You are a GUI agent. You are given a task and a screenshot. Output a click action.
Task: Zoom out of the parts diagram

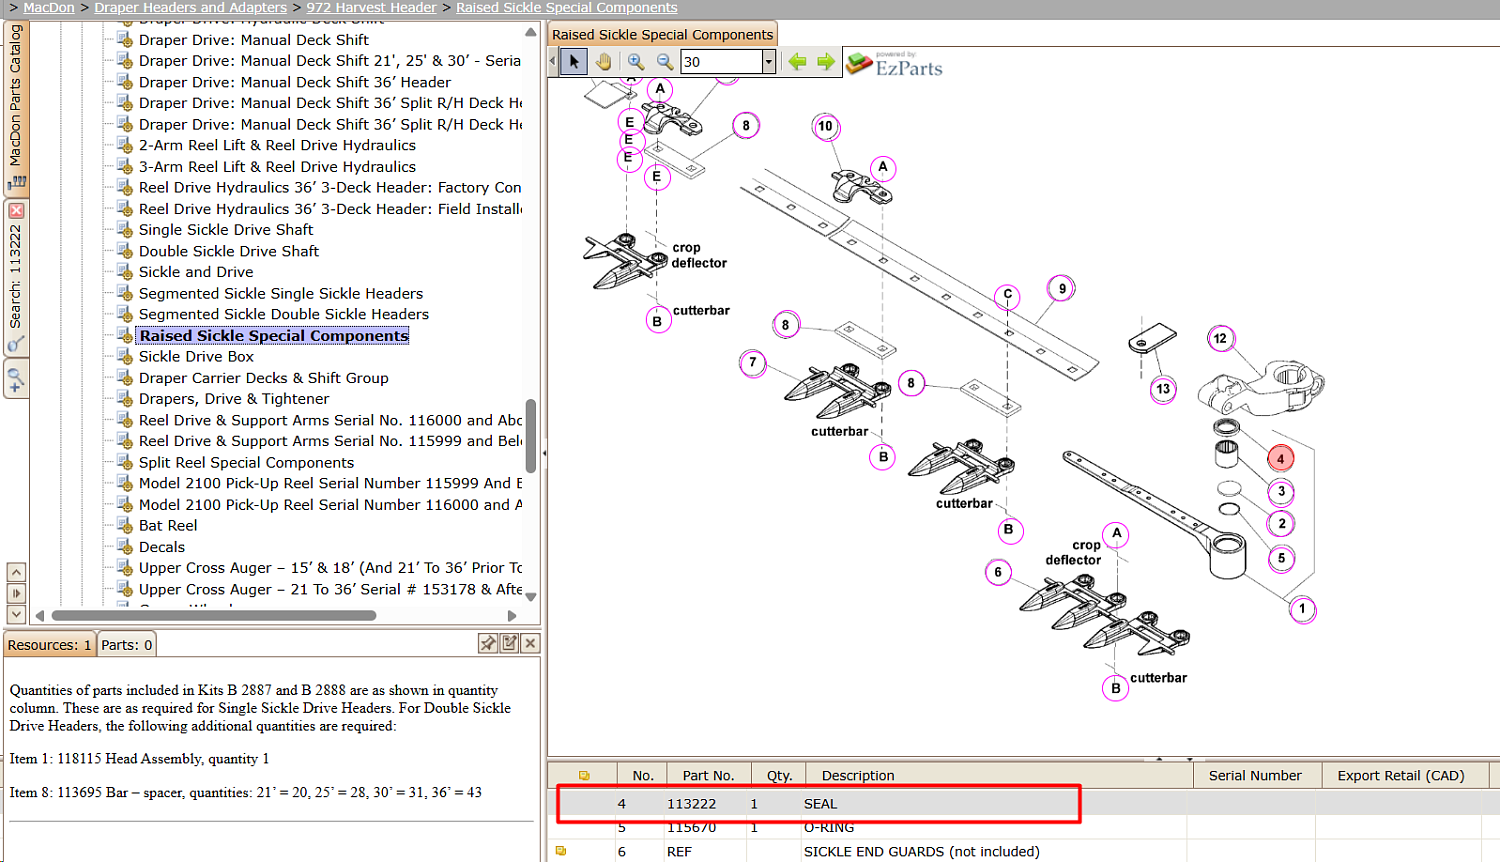665,62
